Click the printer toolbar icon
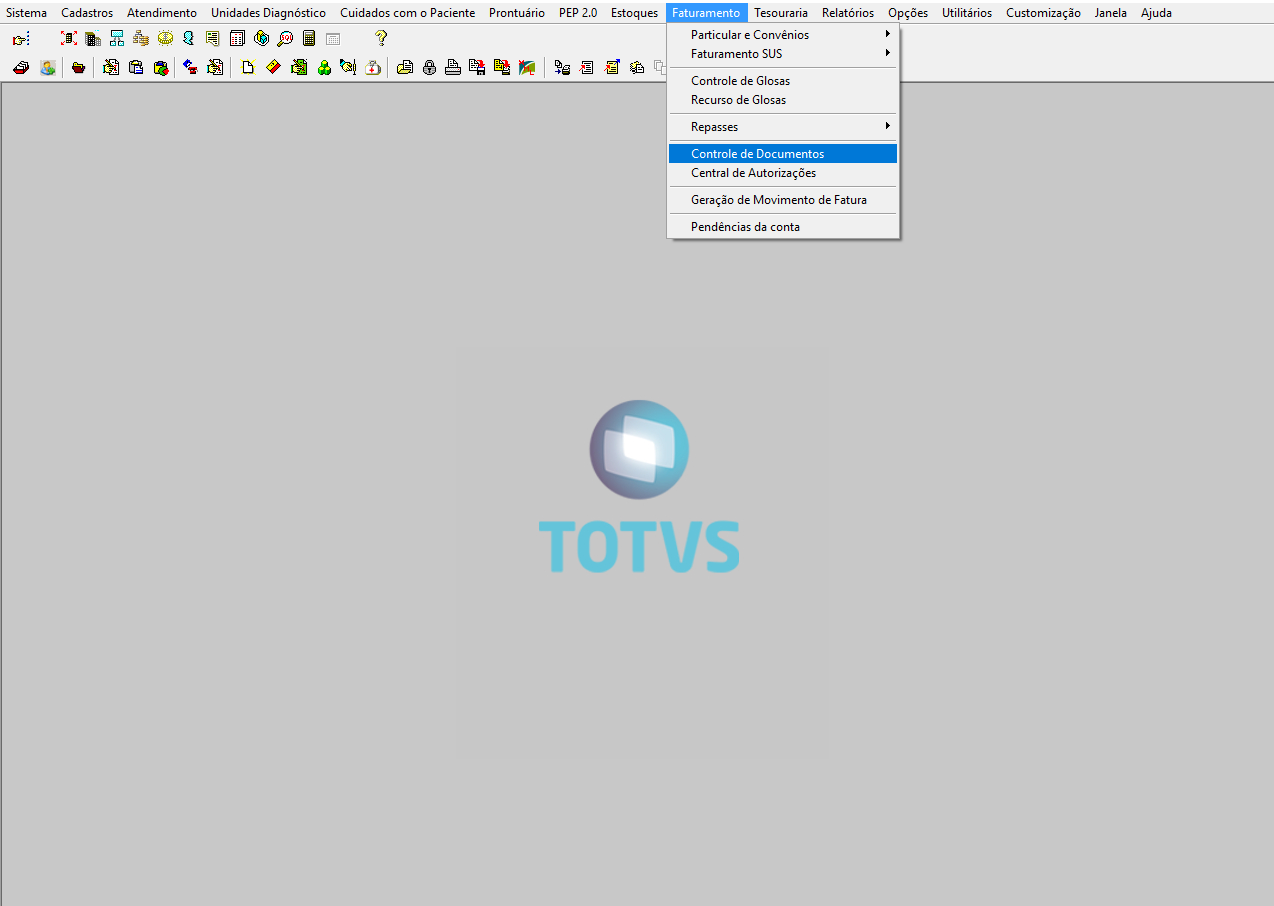Viewport: 1274px width, 906px height. pyautogui.click(x=454, y=68)
